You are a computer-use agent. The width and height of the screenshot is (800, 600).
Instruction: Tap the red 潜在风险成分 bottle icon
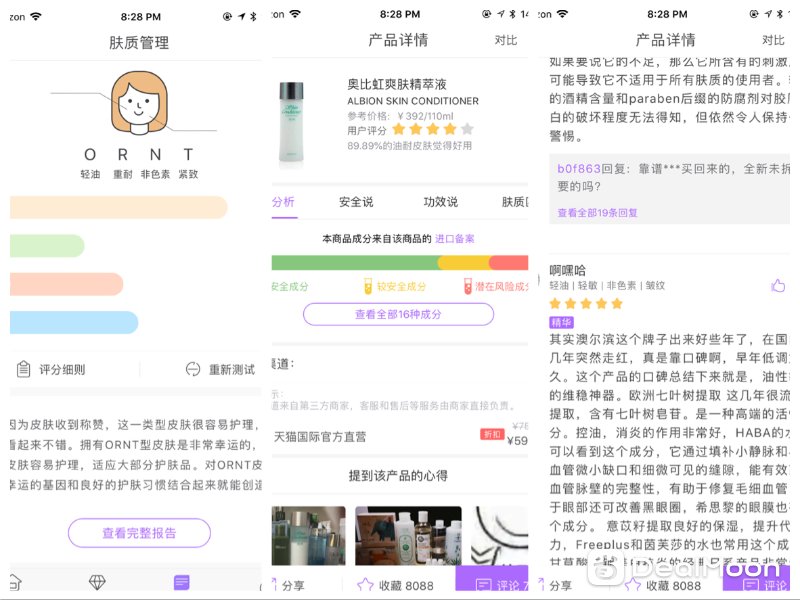467,286
